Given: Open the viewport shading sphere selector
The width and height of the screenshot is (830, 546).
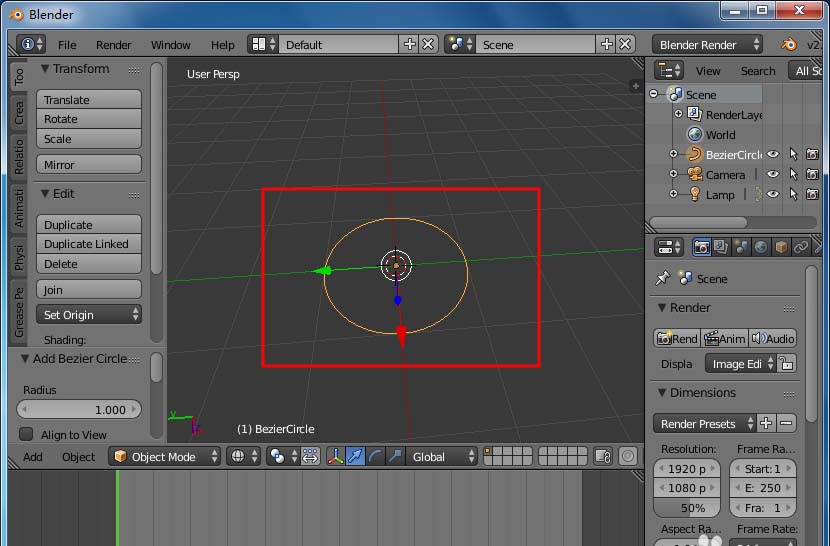Looking at the screenshot, I should pyautogui.click(x=243, y=457).
